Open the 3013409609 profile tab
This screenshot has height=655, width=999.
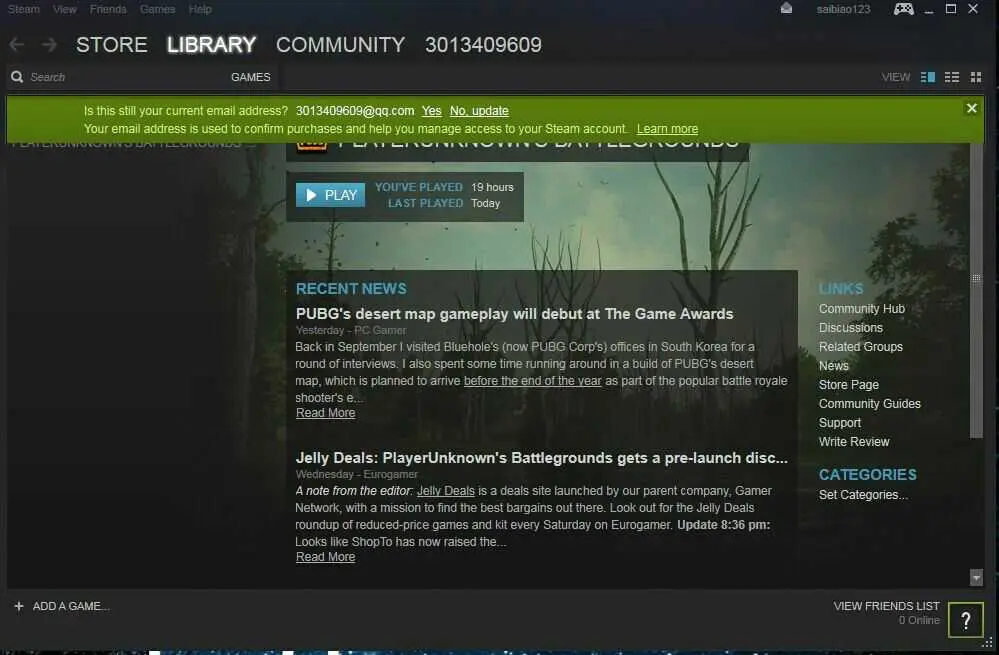tap(483, 45)
